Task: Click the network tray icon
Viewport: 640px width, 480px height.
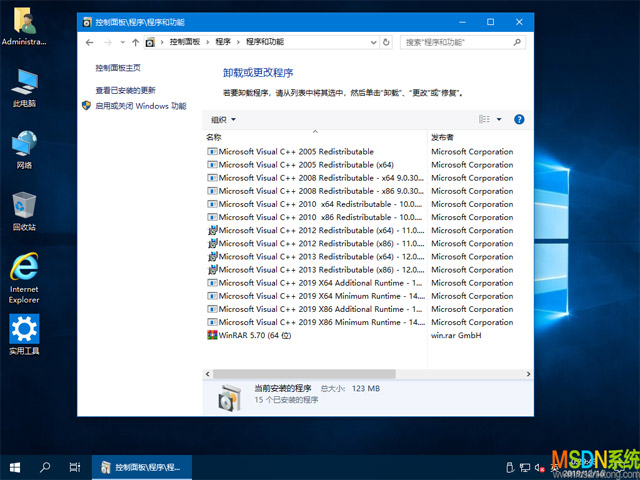Action: click(x=524, y=468)
